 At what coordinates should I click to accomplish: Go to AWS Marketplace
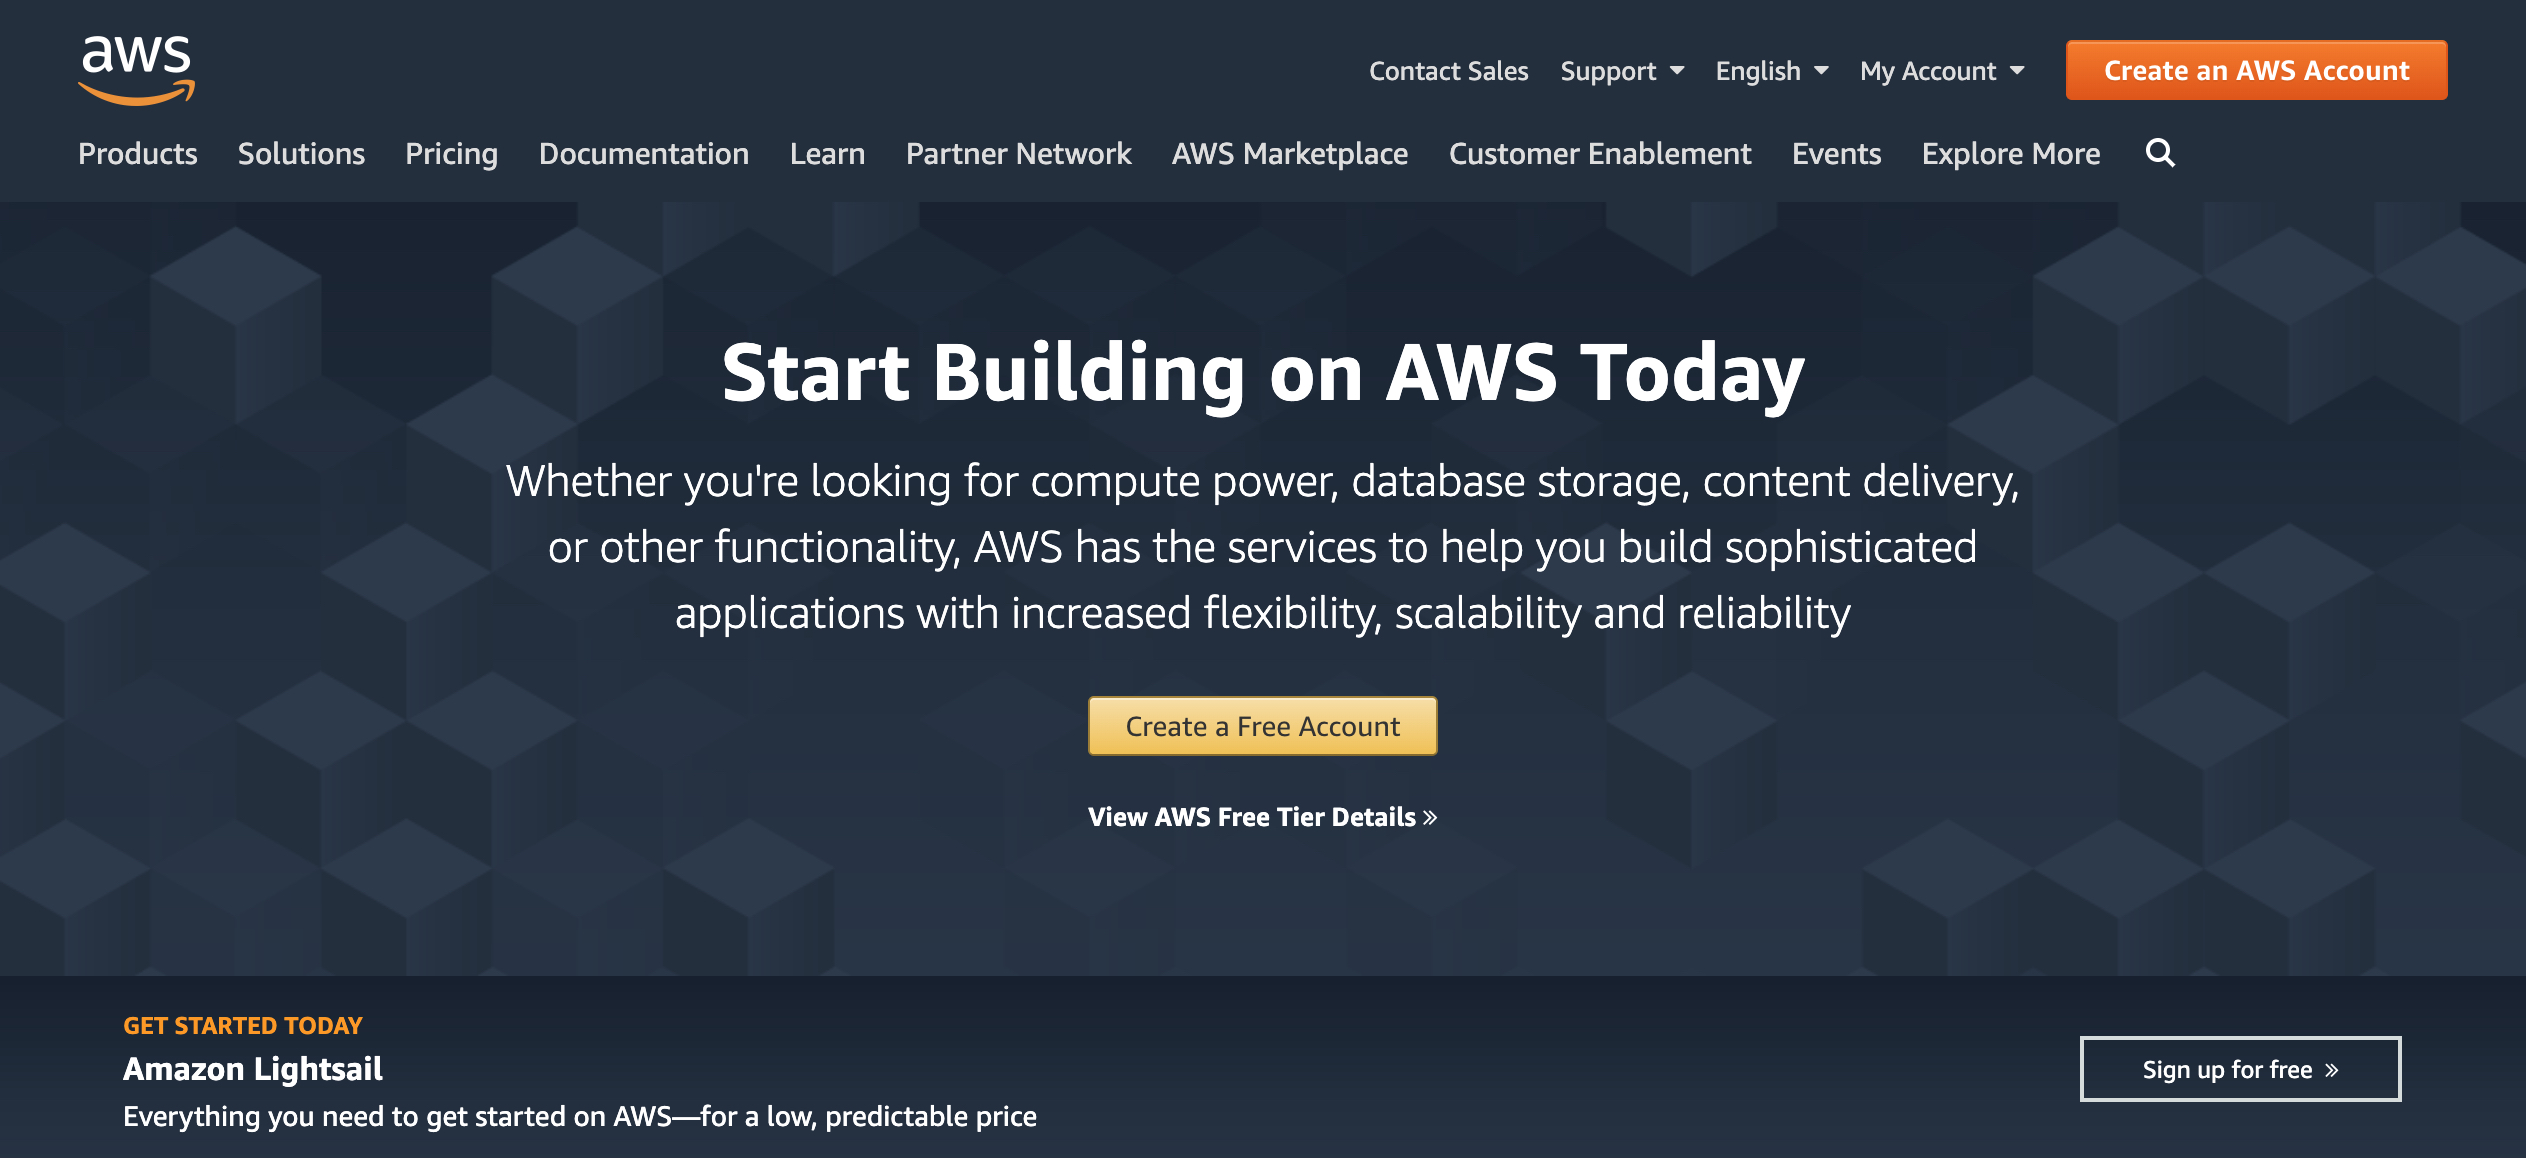1289,153
